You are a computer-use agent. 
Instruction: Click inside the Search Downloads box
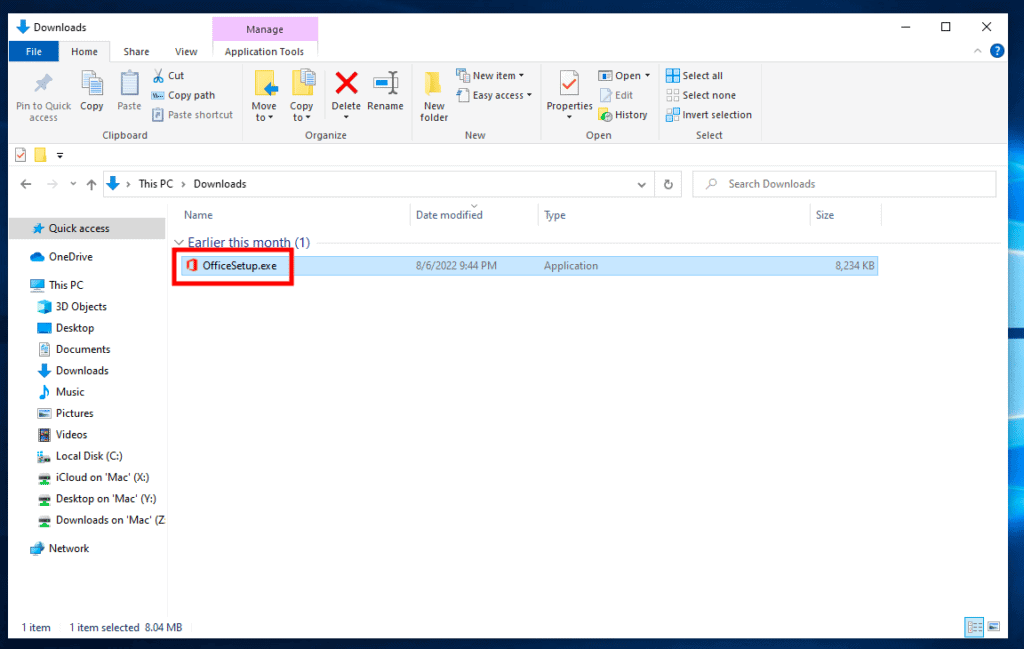844,184
